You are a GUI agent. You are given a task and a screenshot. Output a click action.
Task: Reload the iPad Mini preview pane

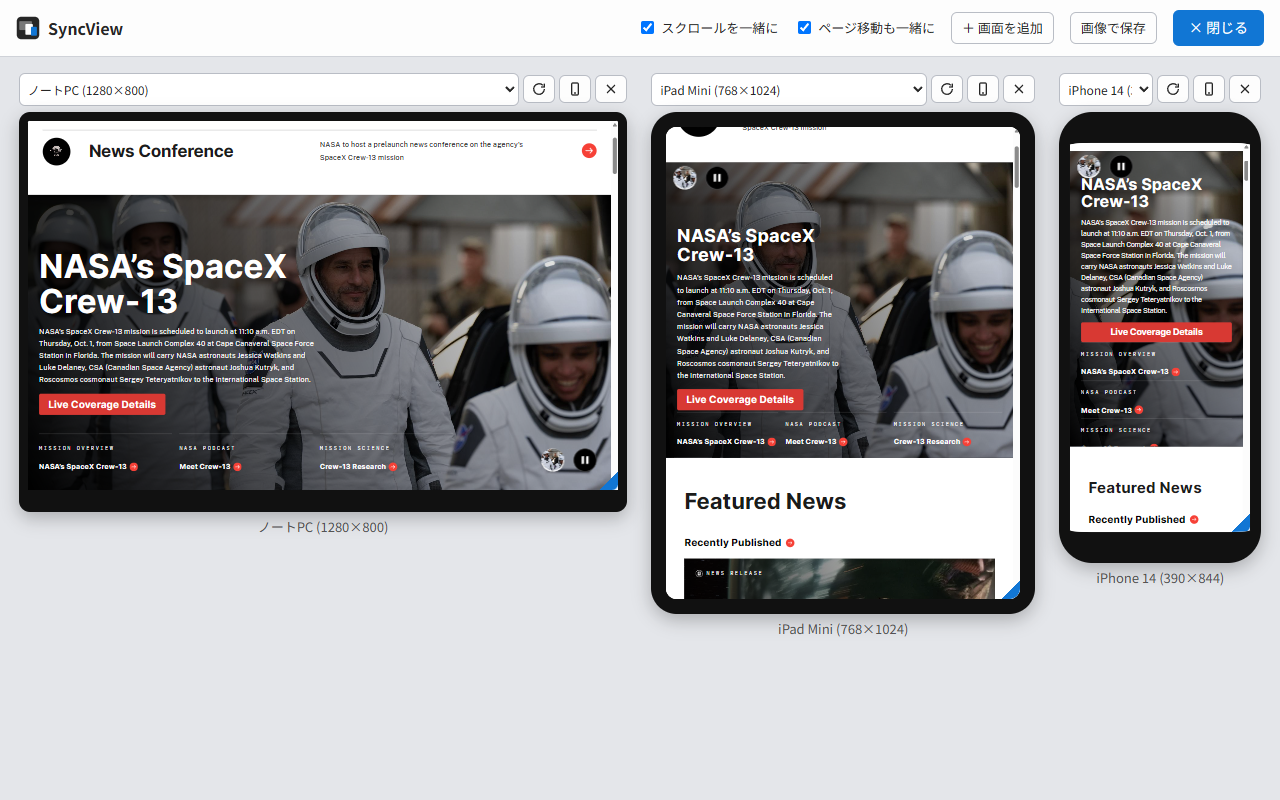(946, 89)
